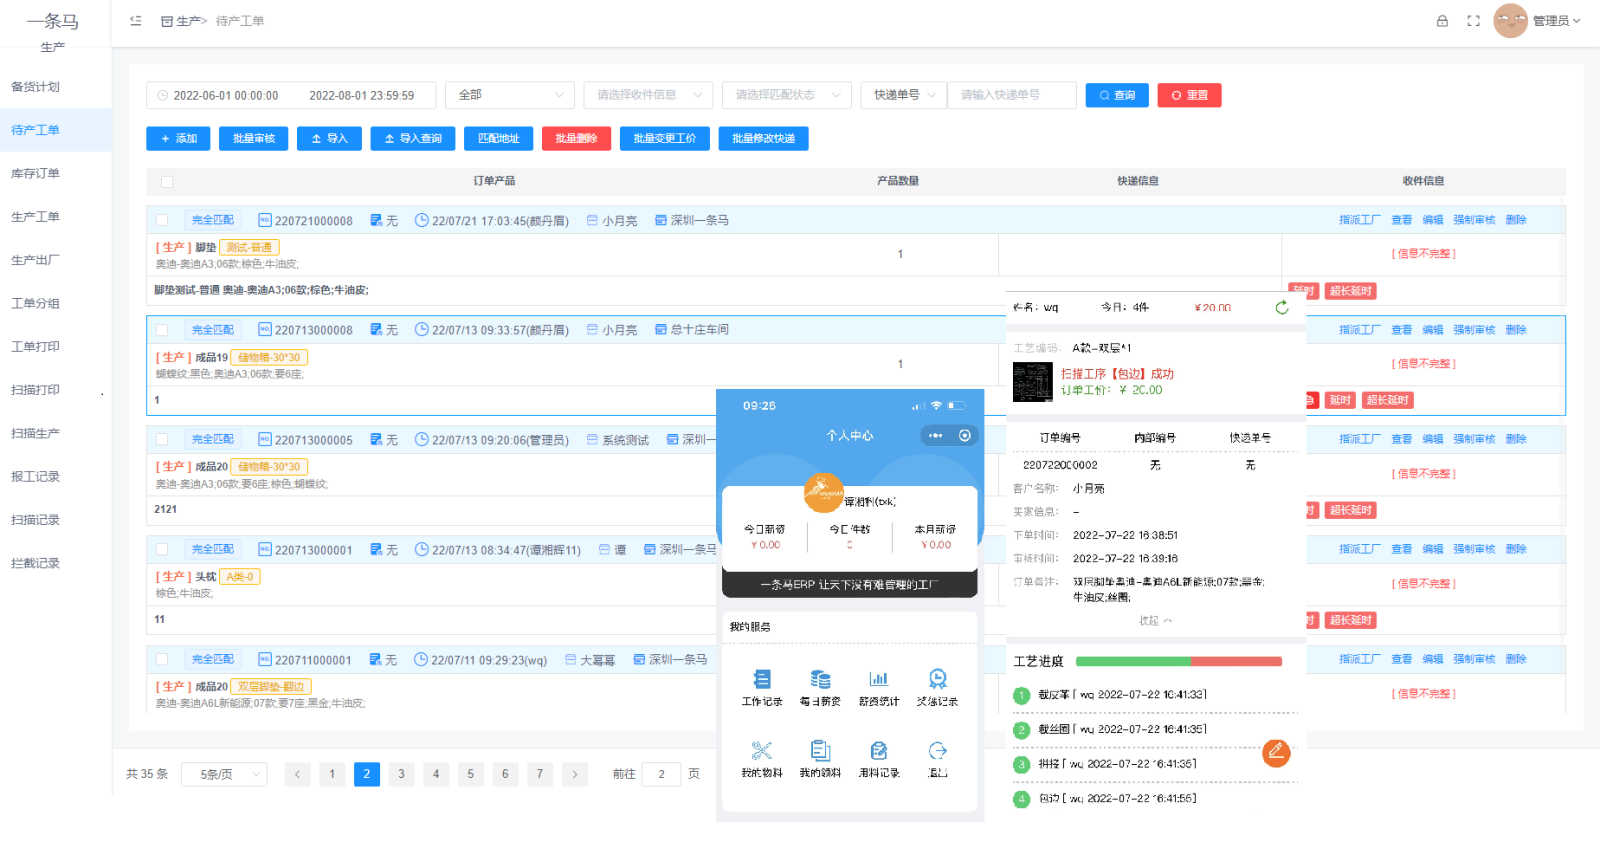Click the QR code thumbnail of process

tap(1032, 382)
